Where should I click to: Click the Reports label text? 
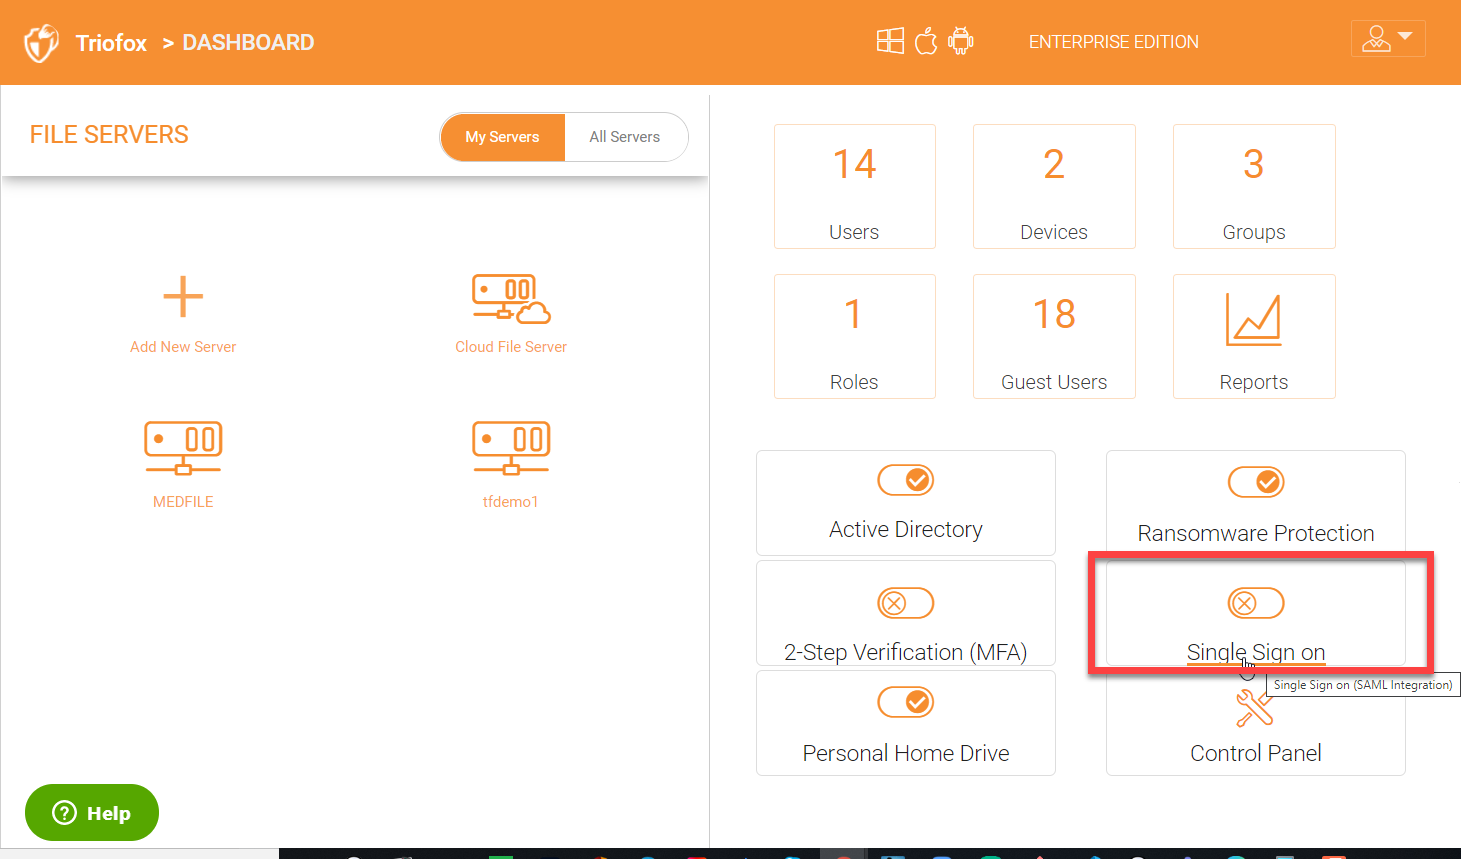(1254, 382)
